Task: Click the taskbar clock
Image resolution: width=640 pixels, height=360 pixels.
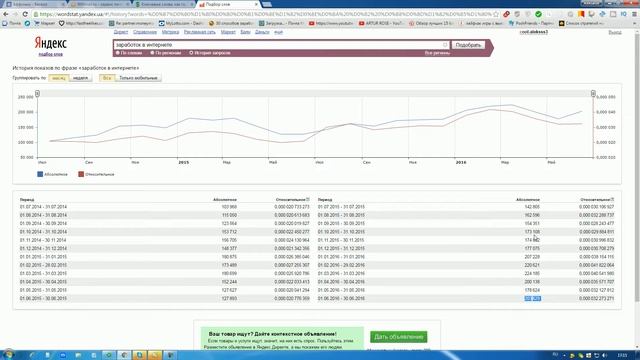Action: 622,355
